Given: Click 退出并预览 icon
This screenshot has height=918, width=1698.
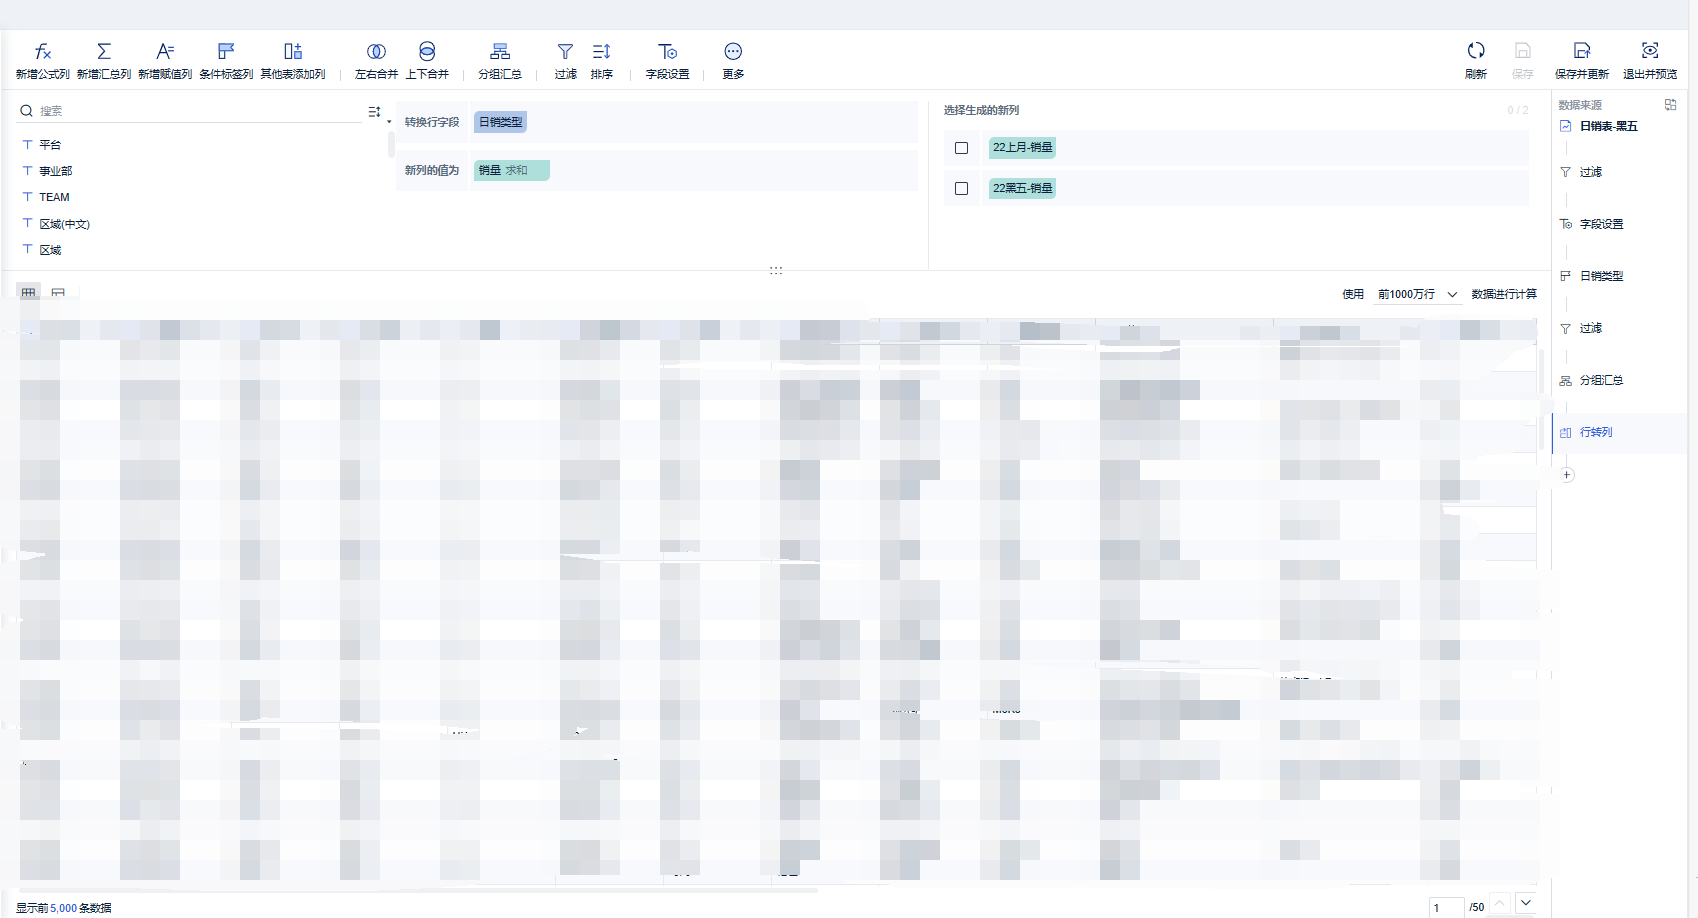Looking at the screenshot, I should tap(1650, 50).
